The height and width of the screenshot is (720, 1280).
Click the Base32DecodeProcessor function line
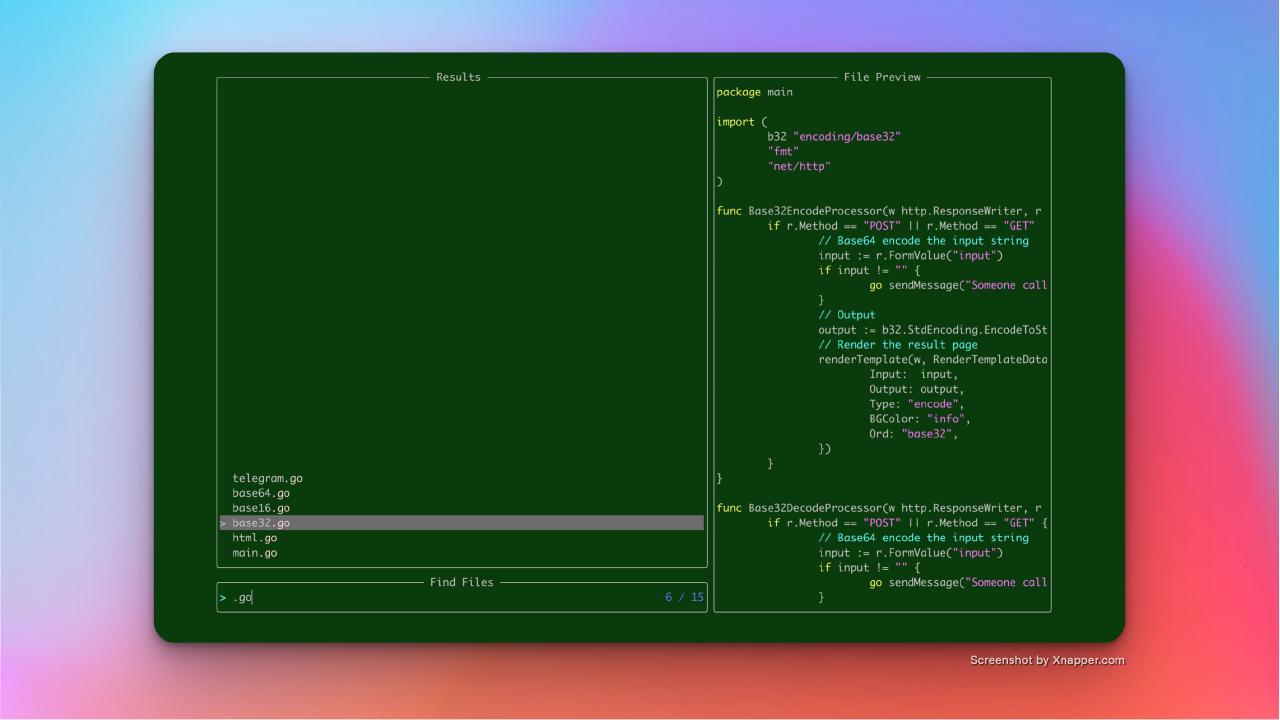879,508
